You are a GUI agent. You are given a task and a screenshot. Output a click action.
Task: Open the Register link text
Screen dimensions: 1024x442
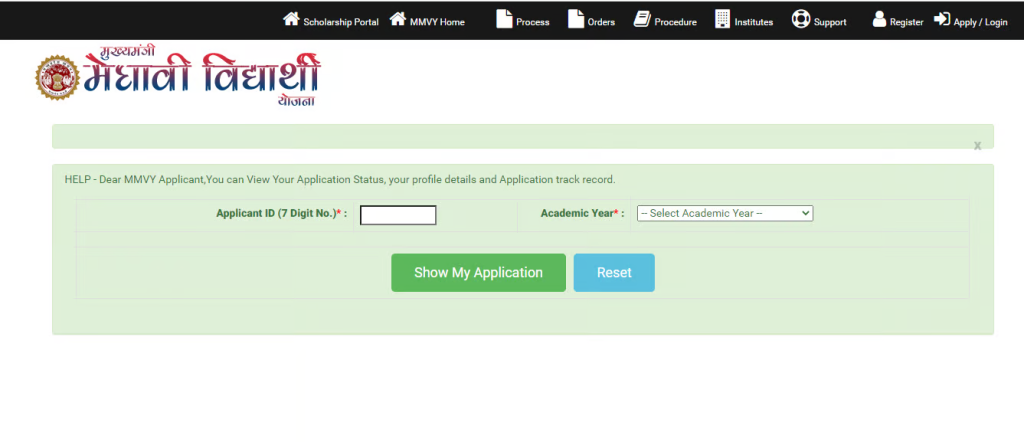(906, 22)
